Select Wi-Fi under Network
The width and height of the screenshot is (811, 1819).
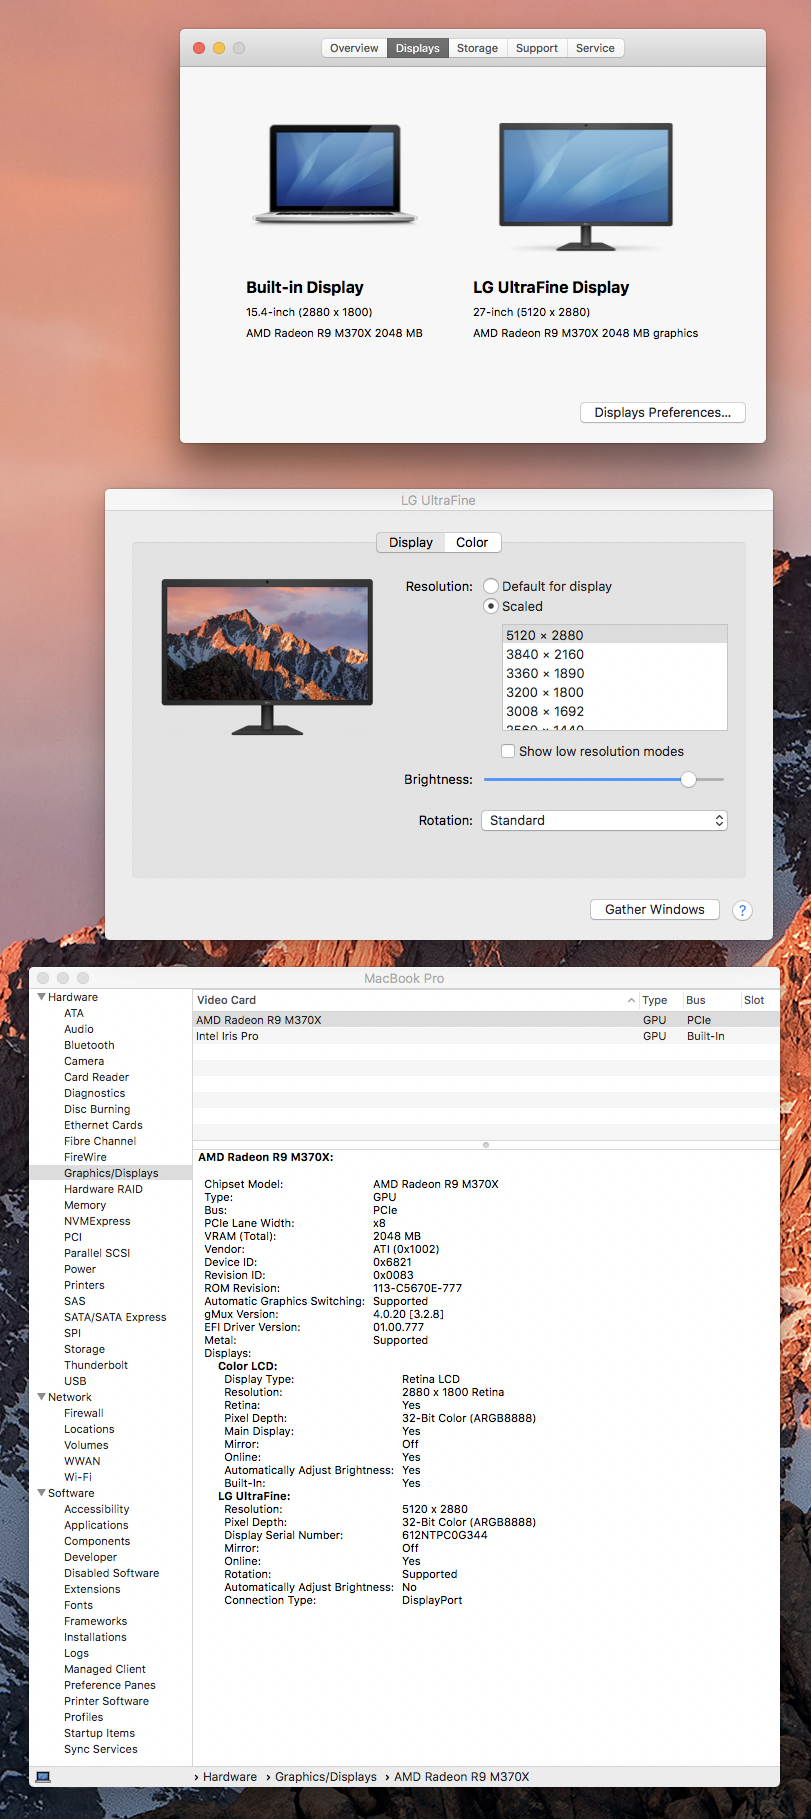(78, 1477)
